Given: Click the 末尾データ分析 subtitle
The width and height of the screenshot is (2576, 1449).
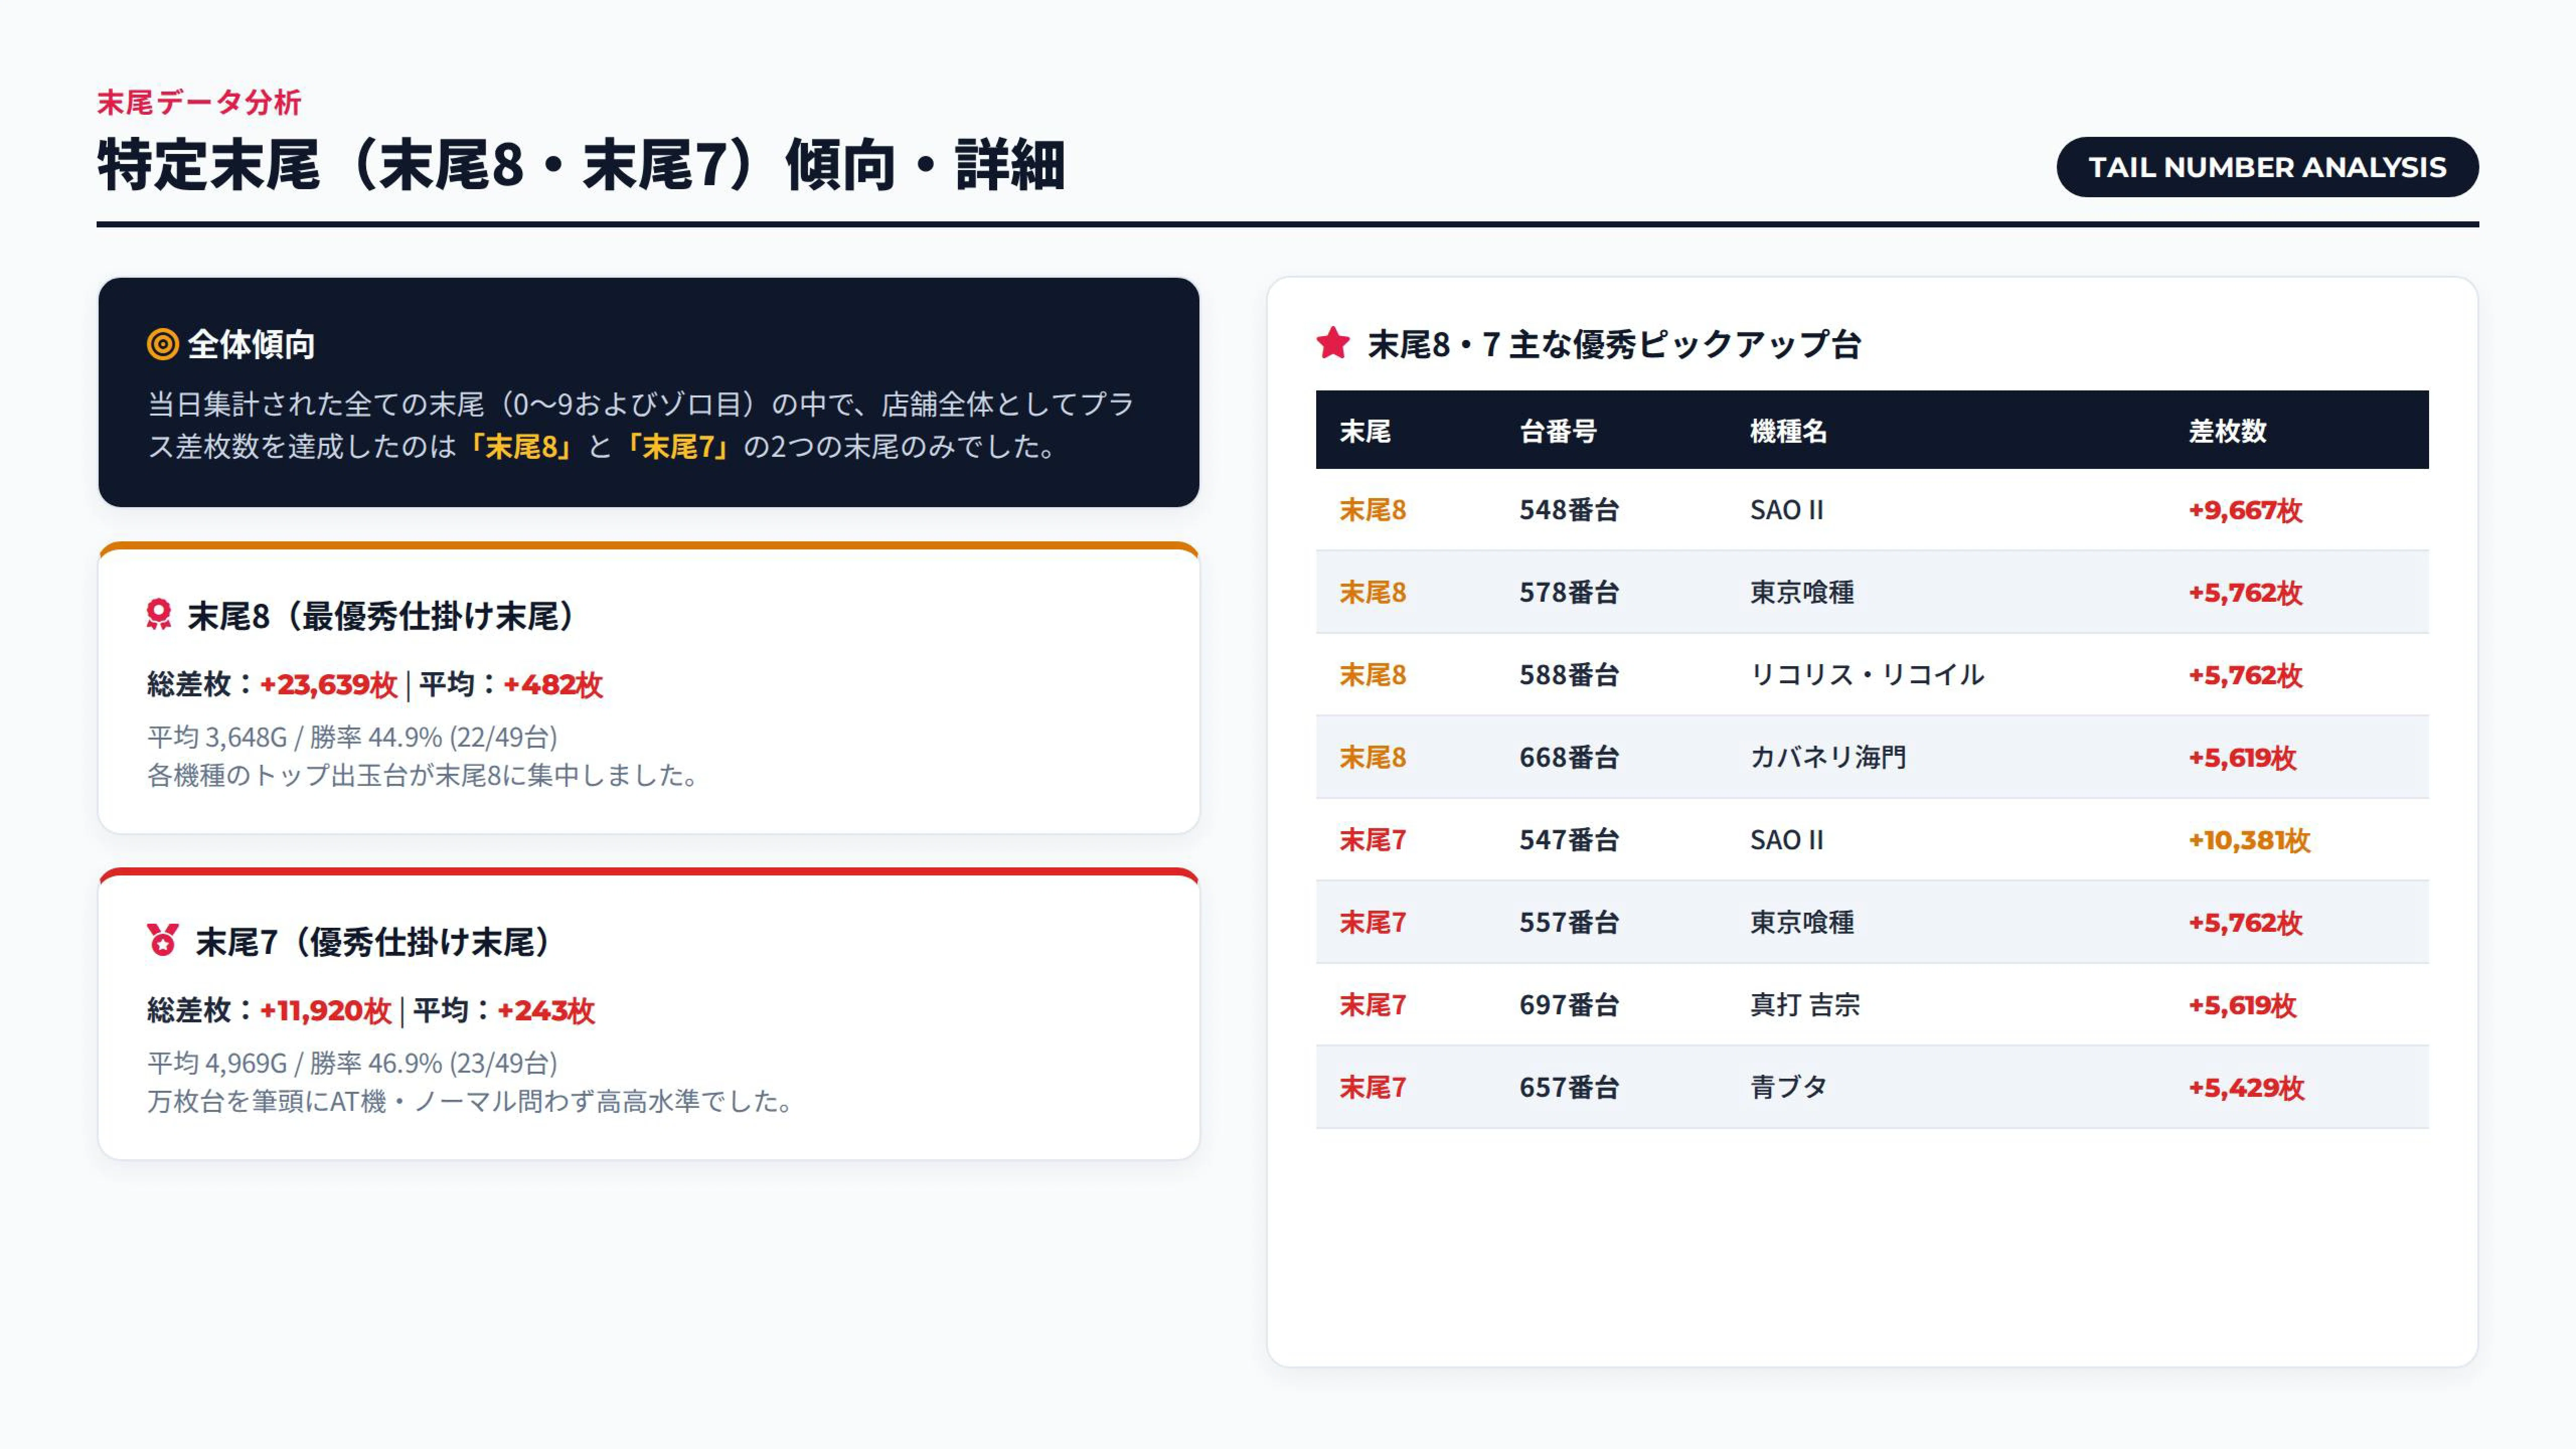Looking at the screenshot, I should point(199,102).
